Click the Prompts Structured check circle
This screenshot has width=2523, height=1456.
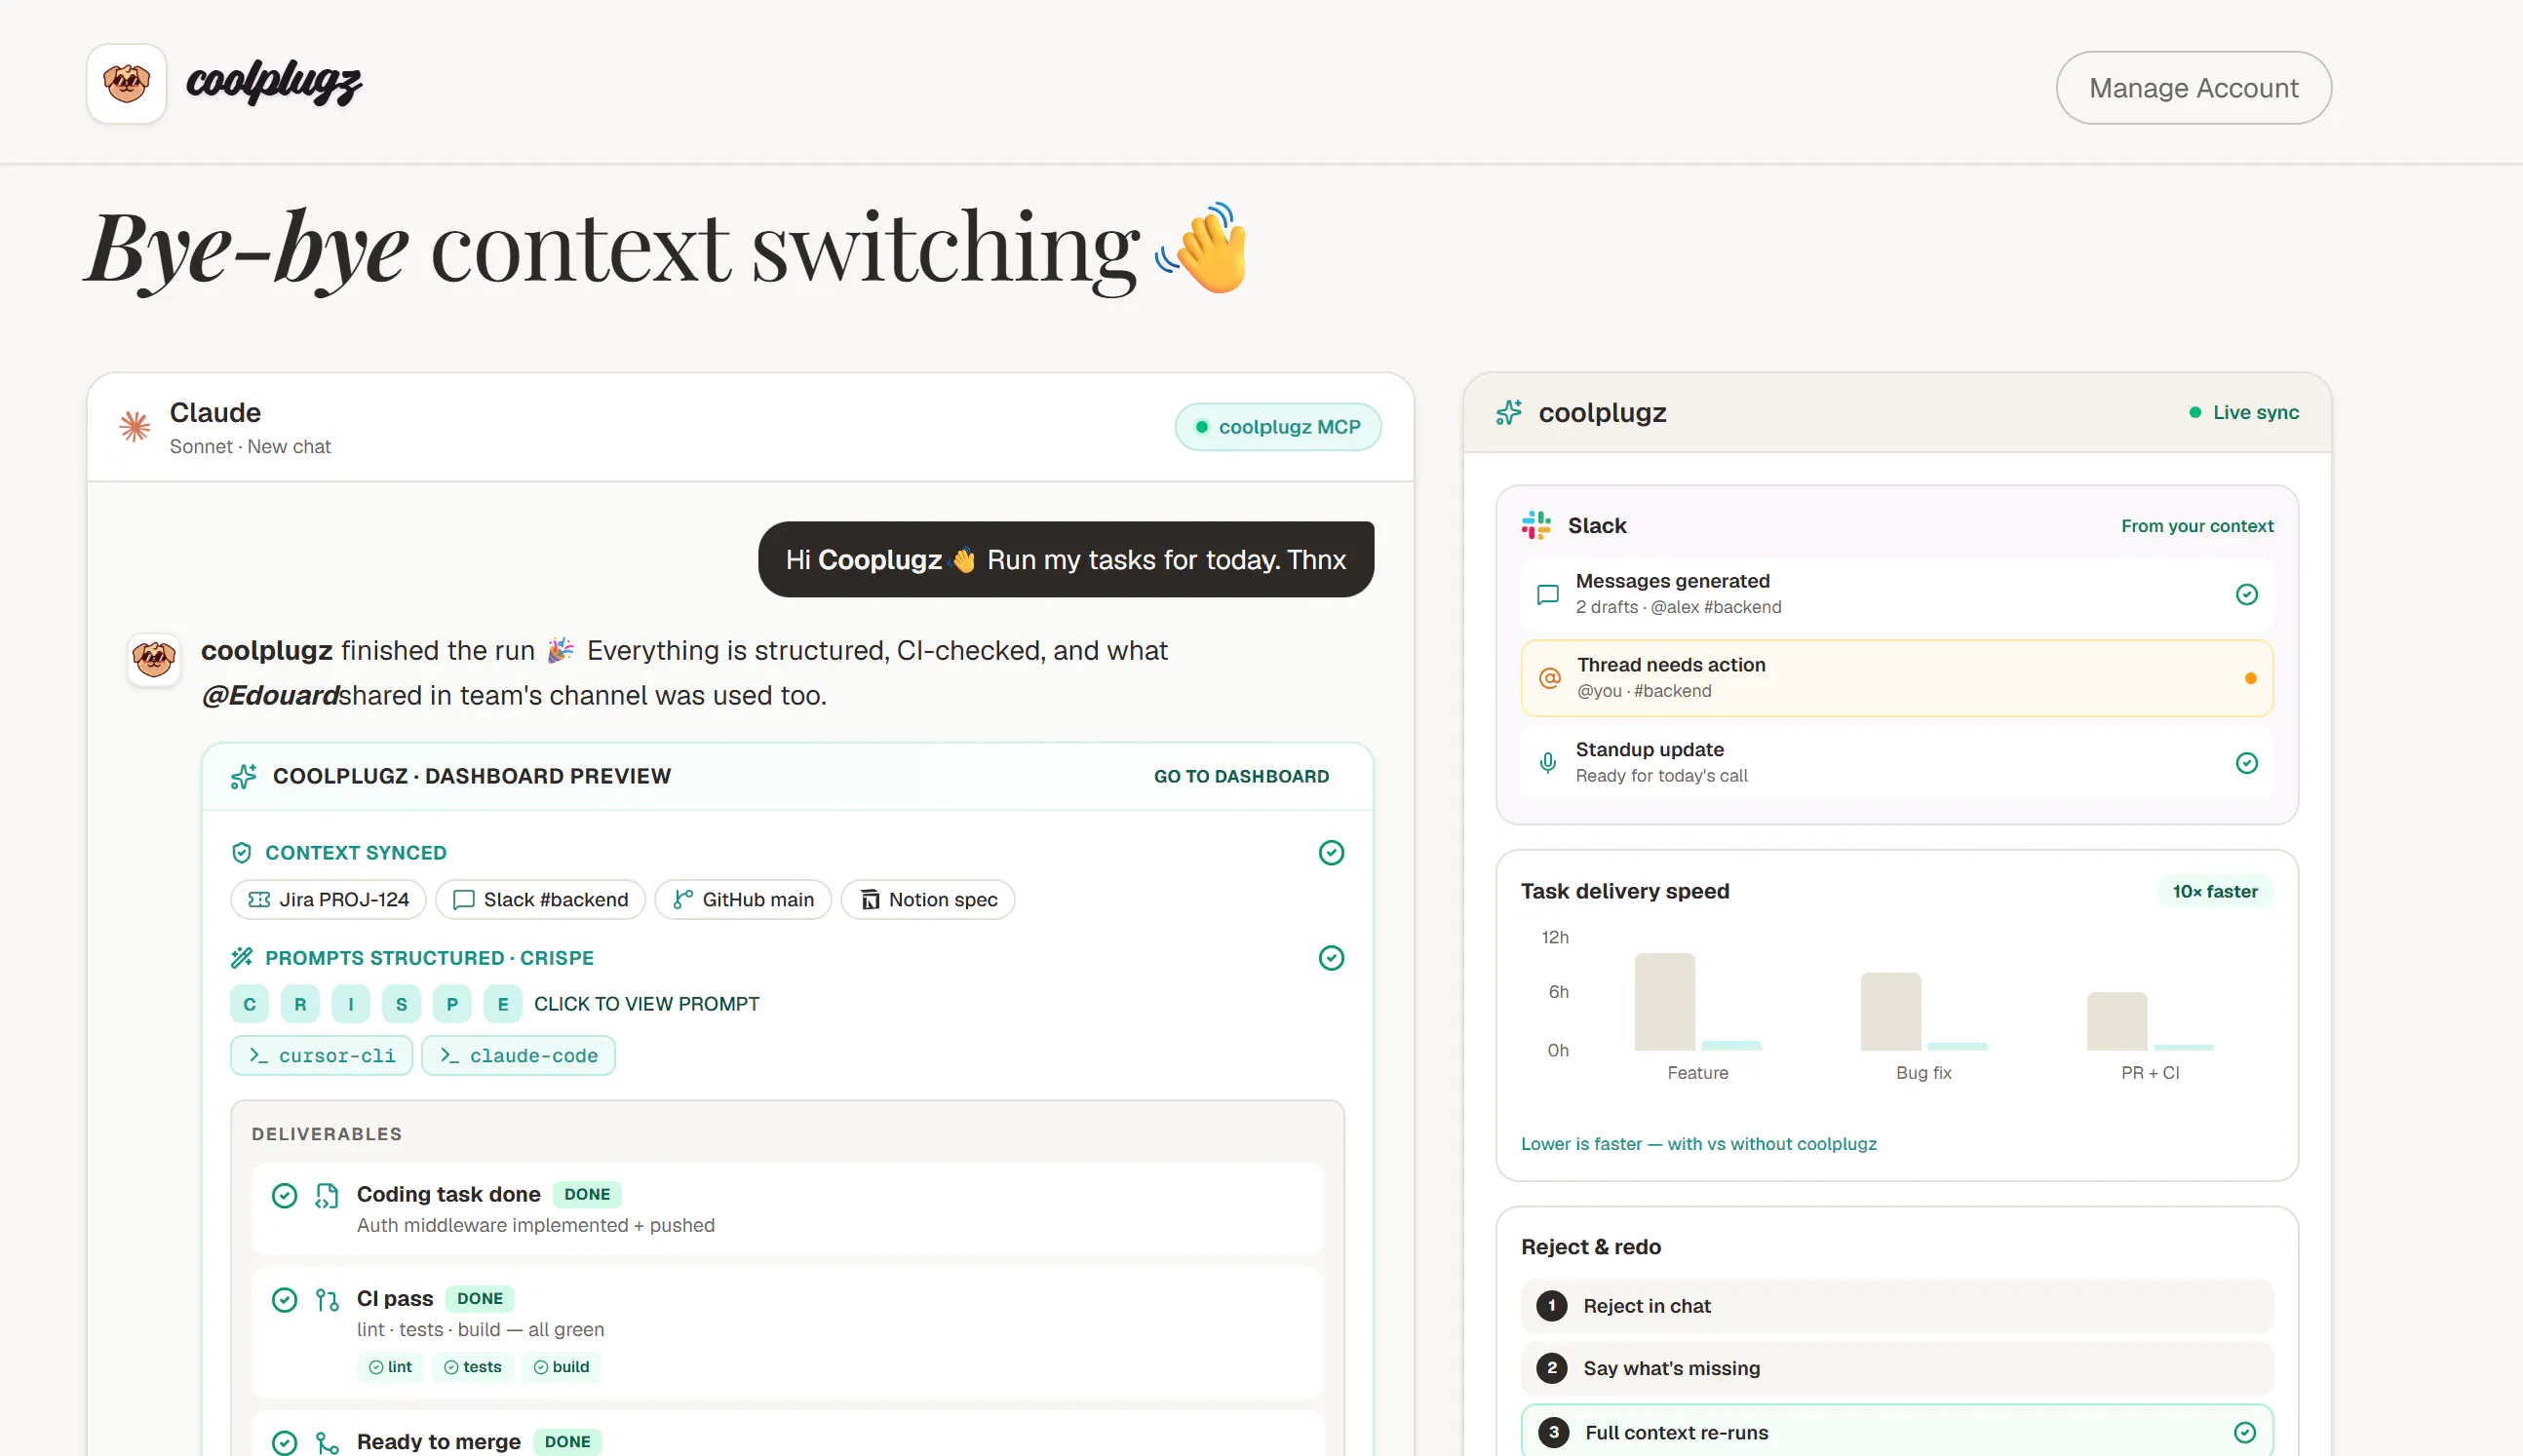(x=1331, y=958)
